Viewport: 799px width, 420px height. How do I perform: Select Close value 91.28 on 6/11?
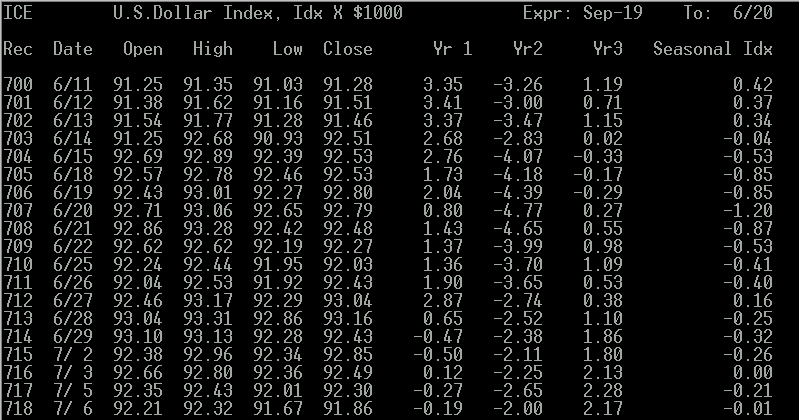[348, 84]
